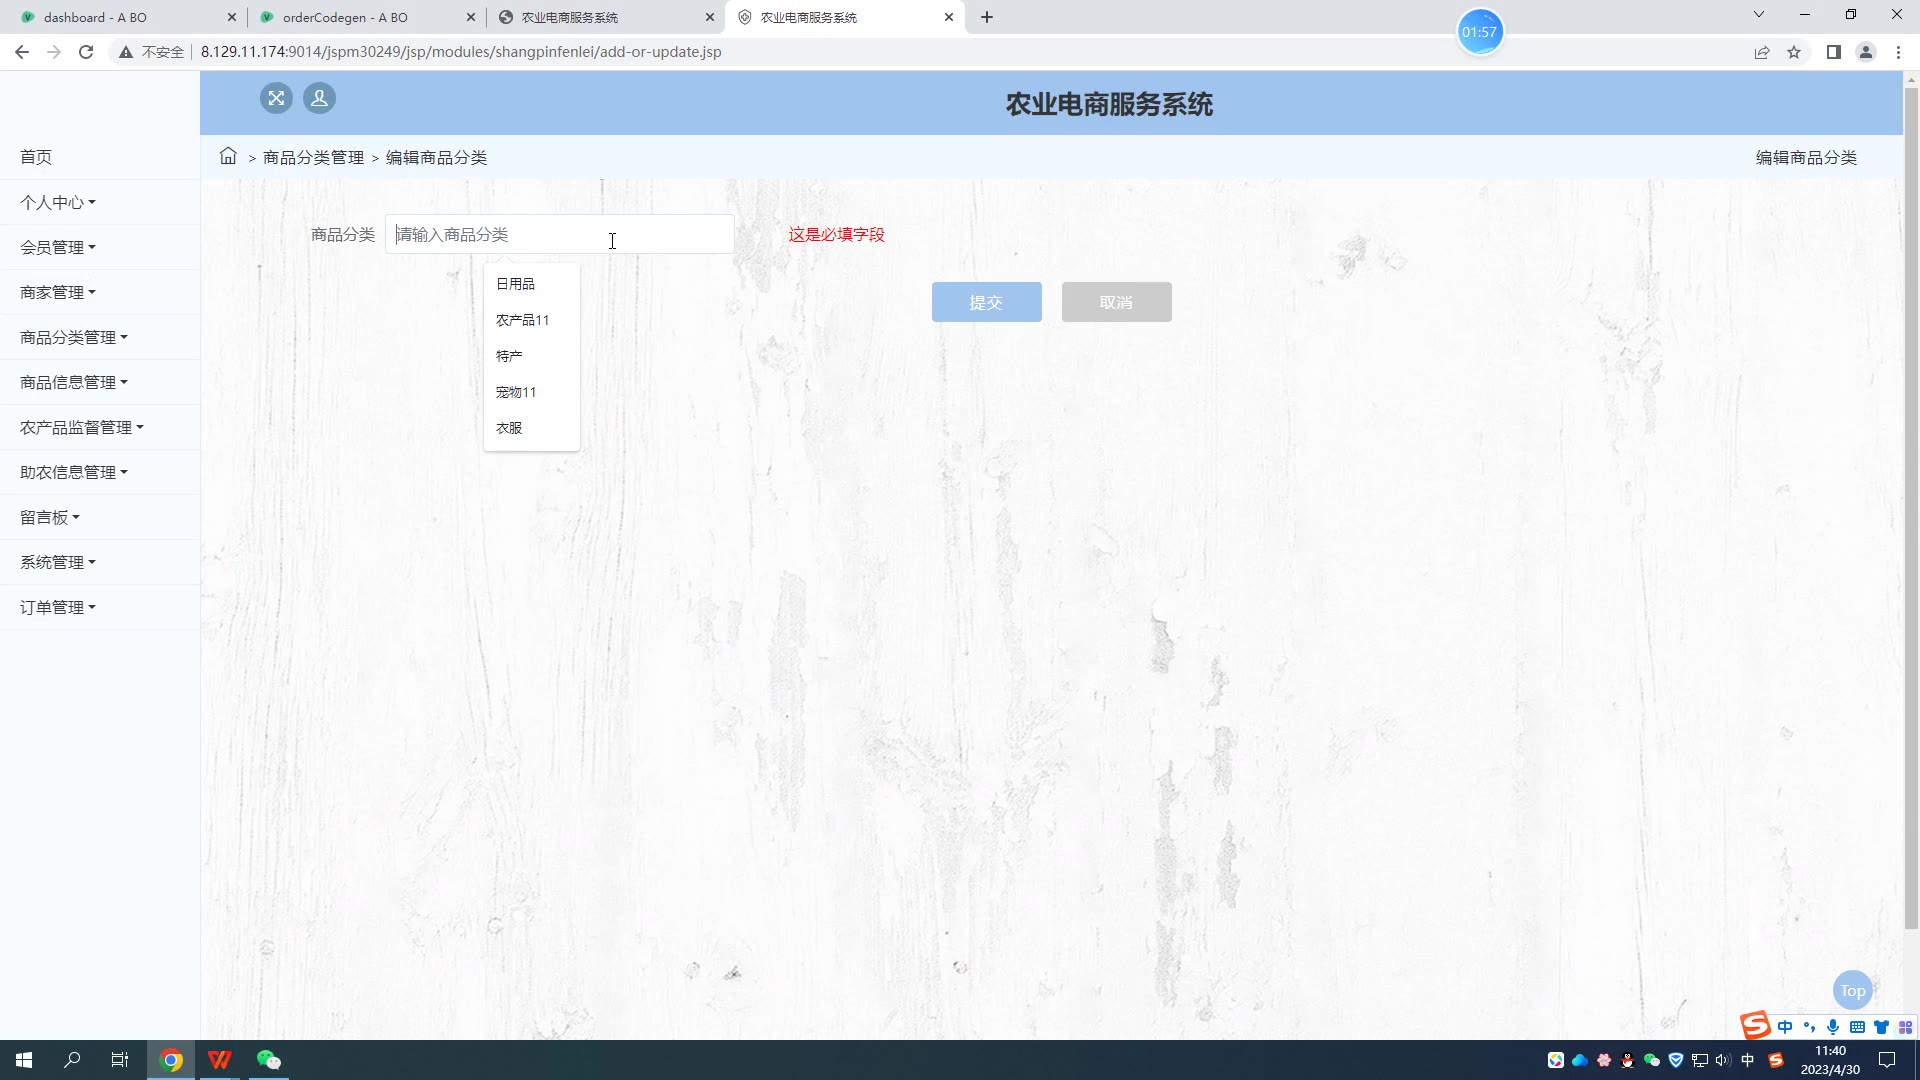Expand 个人中心 sidebar menu

(x=58, y=202)
